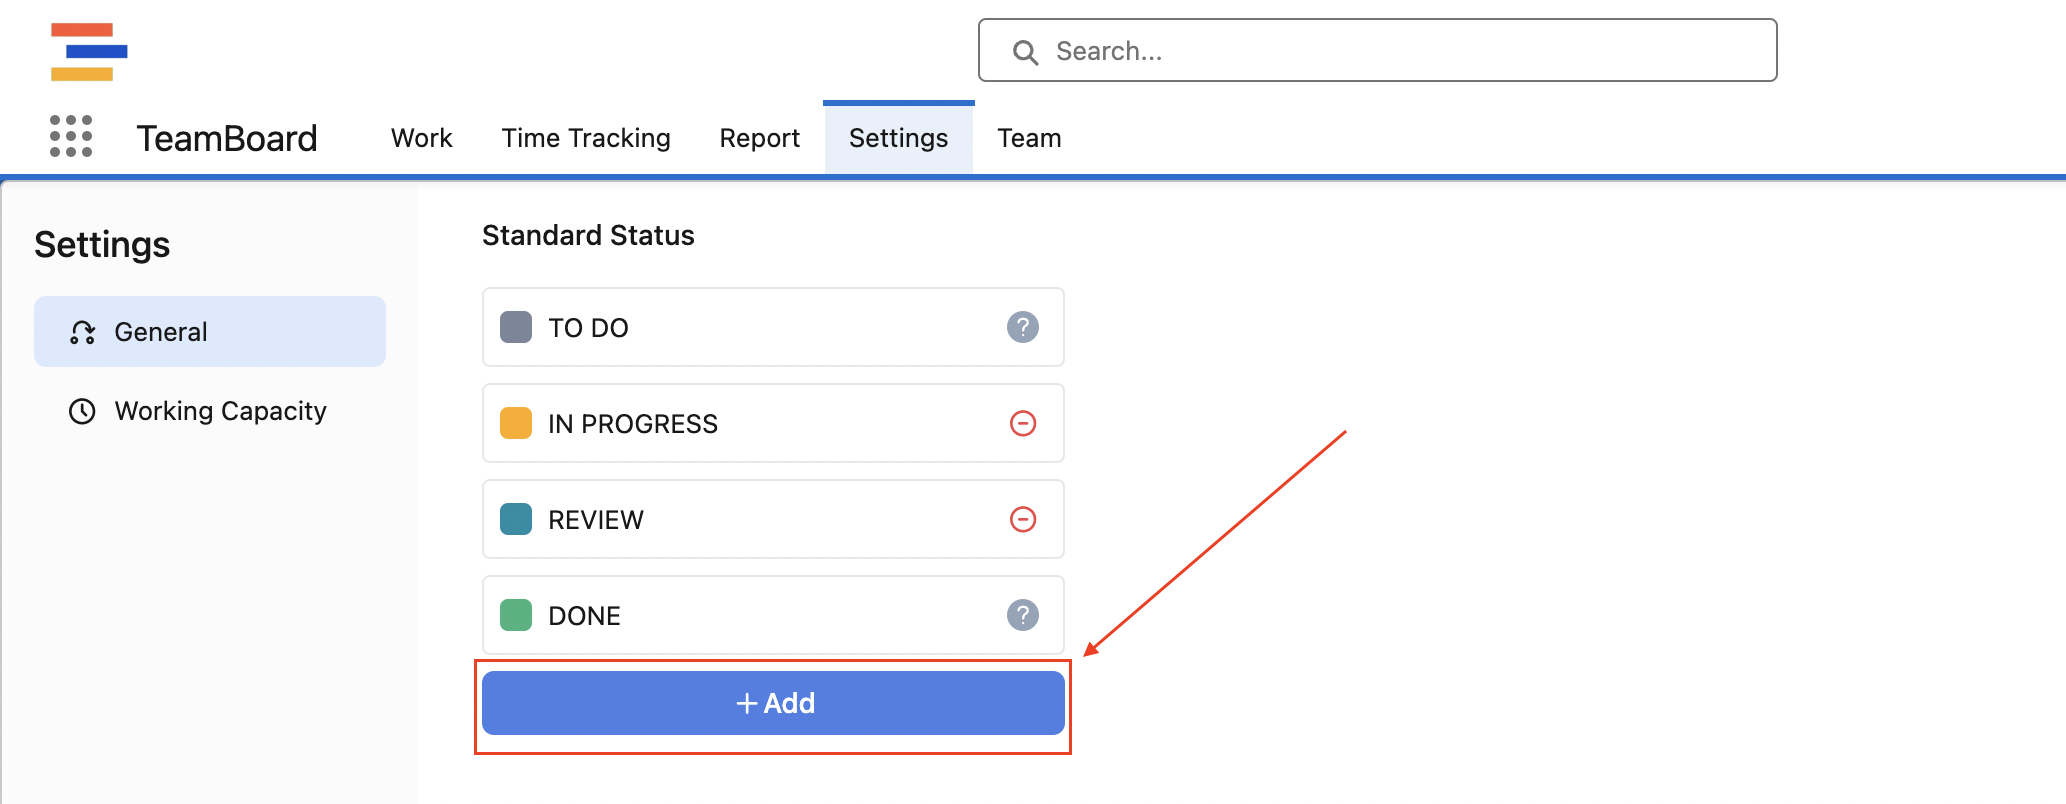Select the General settings icon
Image resolution: width=2066 pixels, height=804 pixels.
pyautogui.click(x=82, y=331)
